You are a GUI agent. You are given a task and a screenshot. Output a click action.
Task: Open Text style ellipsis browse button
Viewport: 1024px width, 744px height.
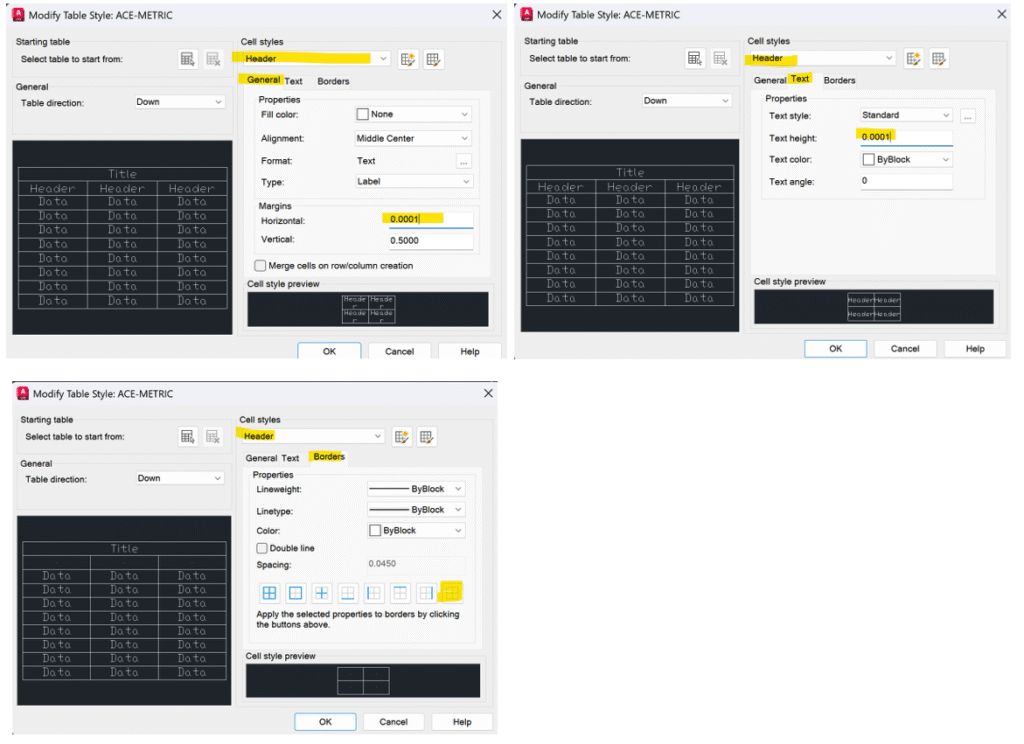(968, 116)
